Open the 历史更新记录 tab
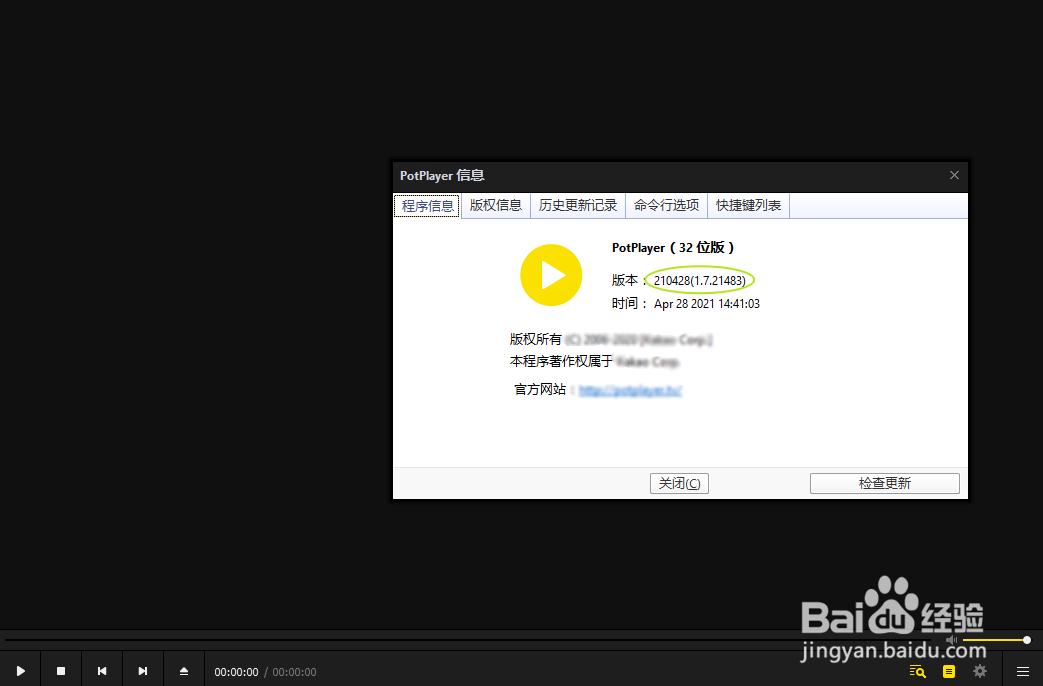Image resolution: width=1043 pixels, height=686 pixels. [x=578, y=205]
